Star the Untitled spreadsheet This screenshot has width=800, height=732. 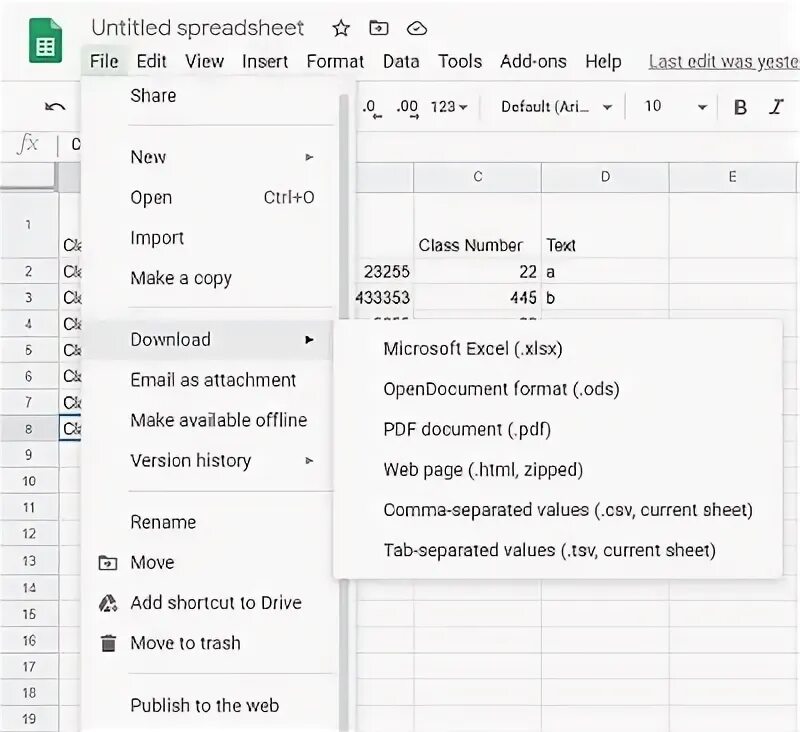click(341, 28)
